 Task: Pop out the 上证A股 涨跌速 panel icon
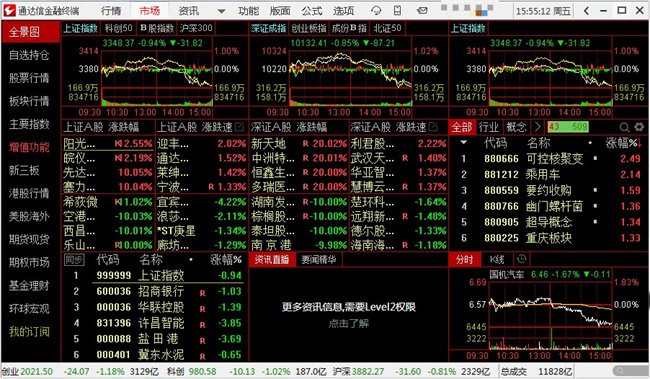pyautogui.click(x=240, y=127)
